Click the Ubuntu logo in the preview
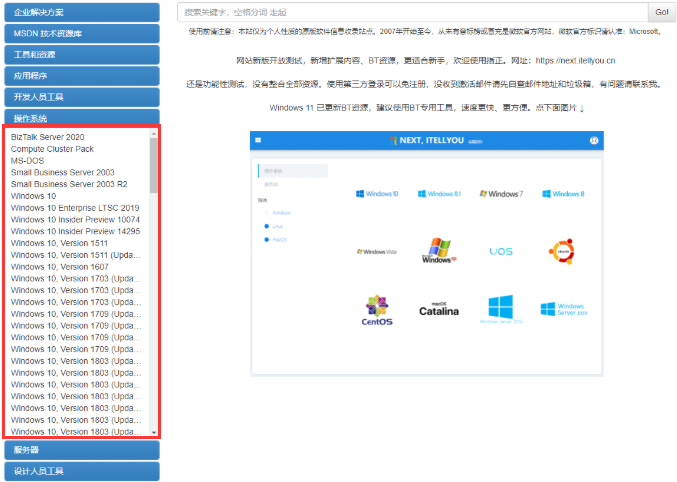 pyautogui.click(x=560, y=250)
